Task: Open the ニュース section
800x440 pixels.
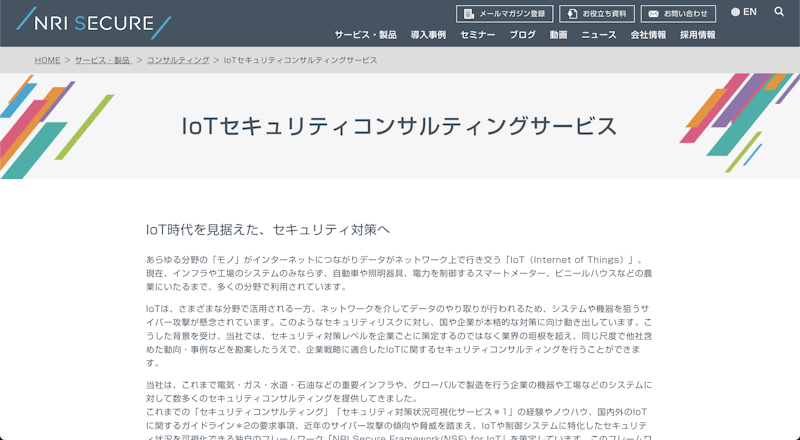Action: point(599,35)
